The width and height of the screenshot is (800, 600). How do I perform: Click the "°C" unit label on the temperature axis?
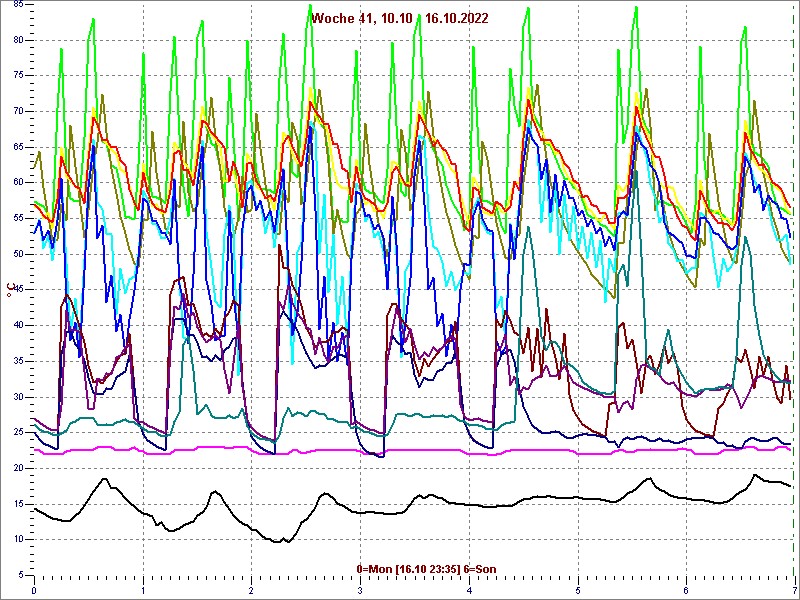point(10,290)
